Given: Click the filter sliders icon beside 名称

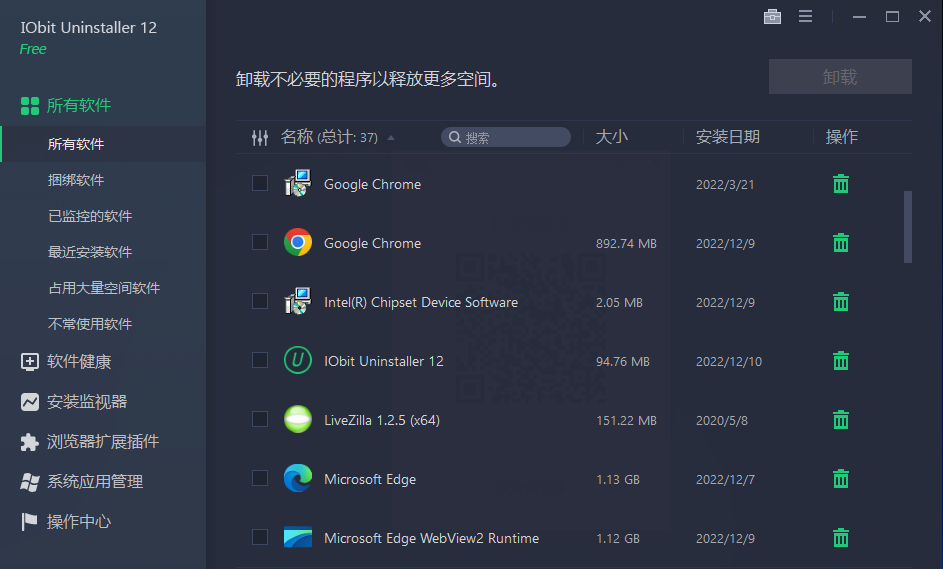Looking at the screenshot, I should click(x=260, y=138).
